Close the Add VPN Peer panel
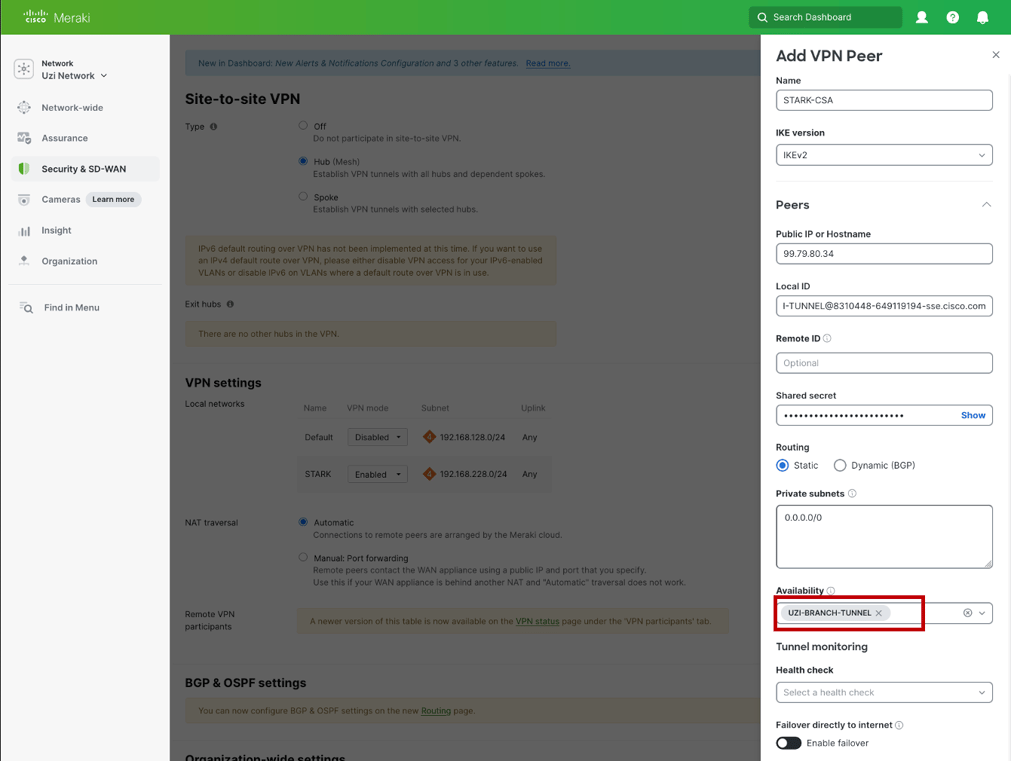The height and width of the screenshot is (761, 1011). tap(996, 55)
